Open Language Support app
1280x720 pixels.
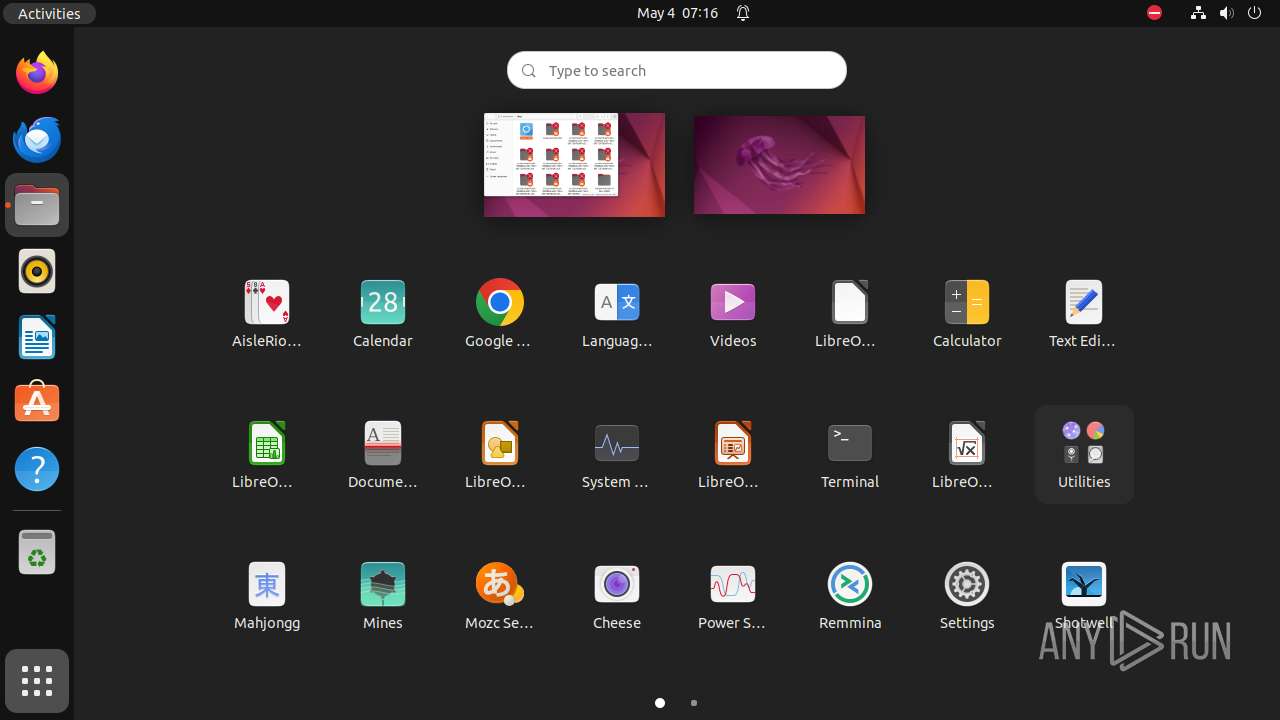[x=617, y=314]
